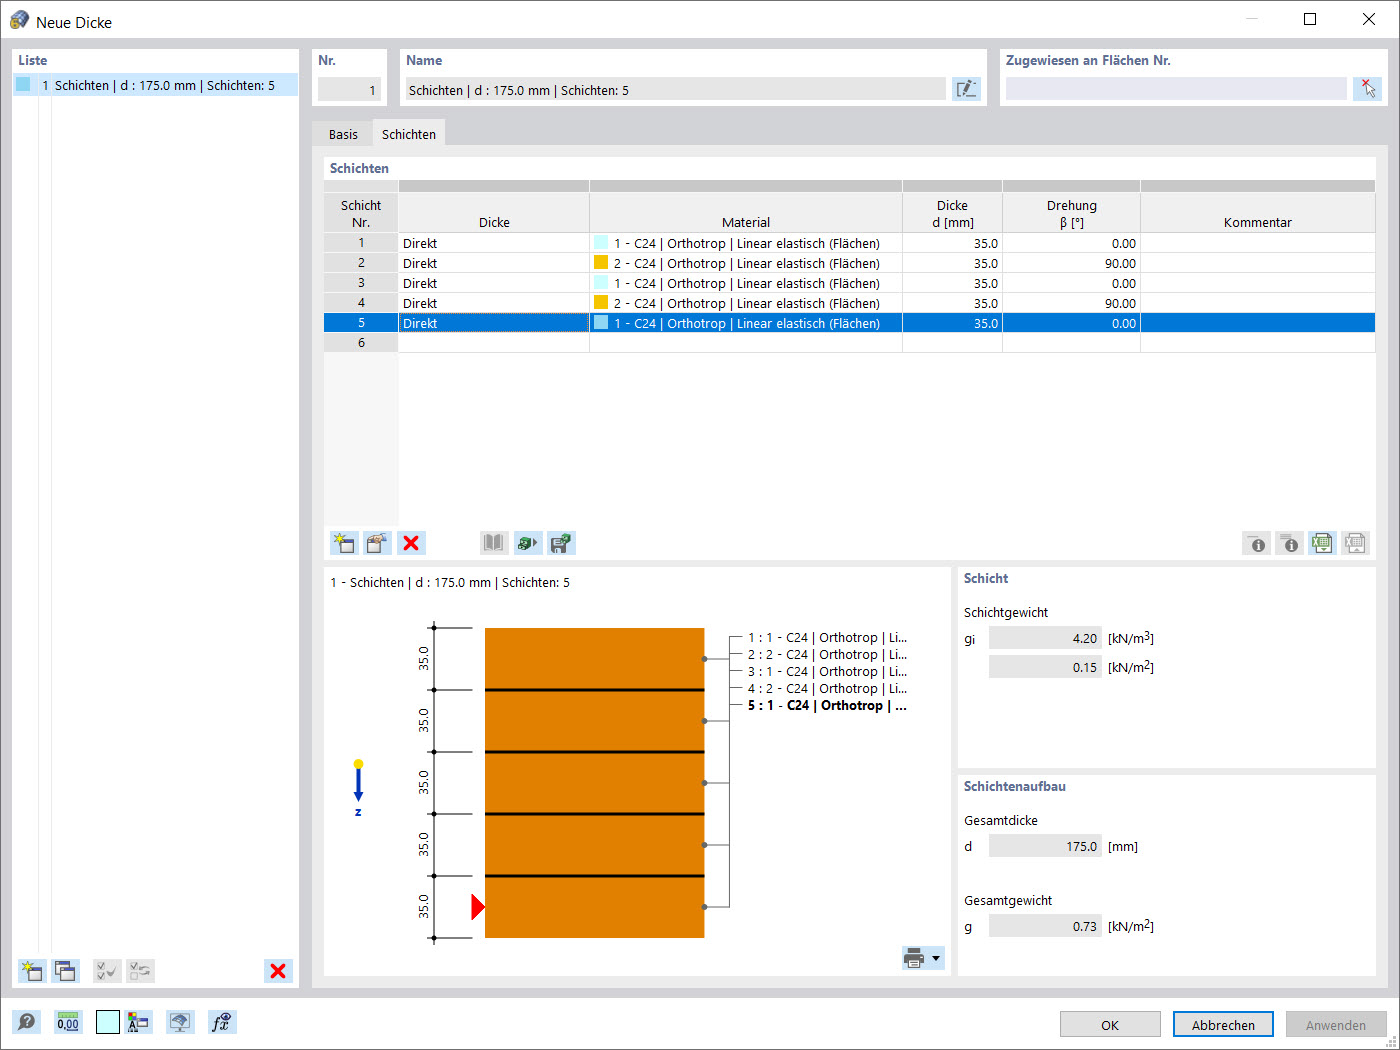Click the Anwenden button
This screenshot has height=1050, width=1400.
1336,1024
